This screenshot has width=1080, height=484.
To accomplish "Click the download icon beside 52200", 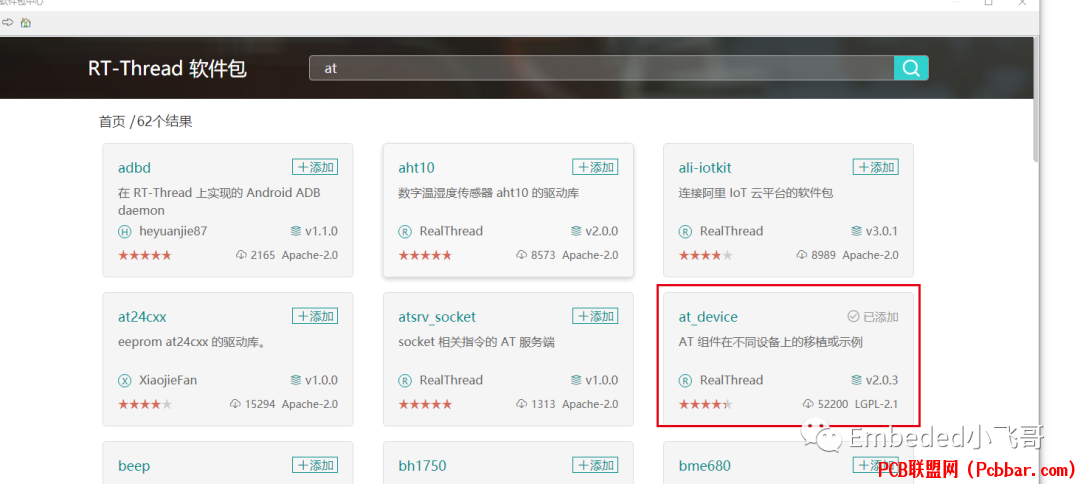I will [808, 403].
